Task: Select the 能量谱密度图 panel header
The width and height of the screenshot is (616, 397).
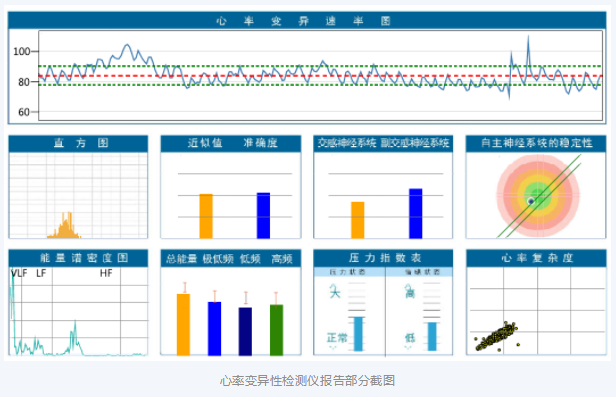Action: (78, 258)
